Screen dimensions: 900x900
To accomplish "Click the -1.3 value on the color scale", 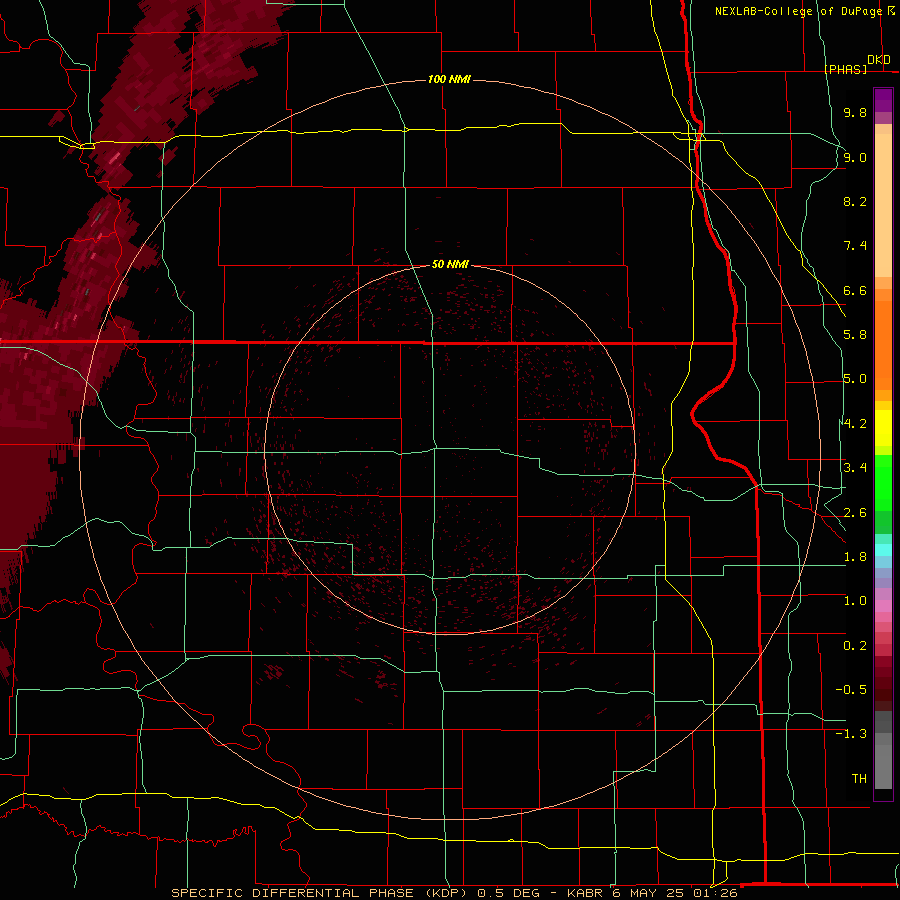I will [852, 734].
